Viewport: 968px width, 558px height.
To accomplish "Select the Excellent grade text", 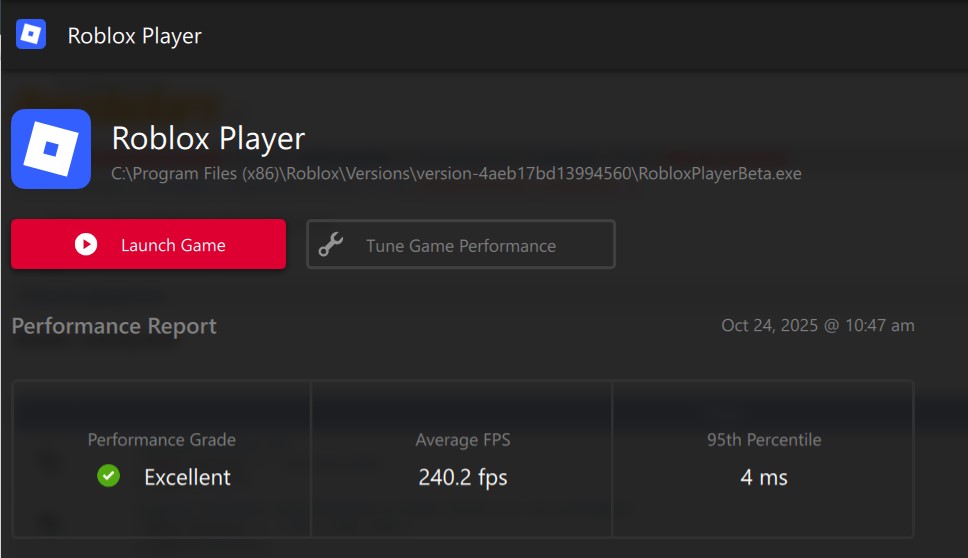I will point(187,477).
